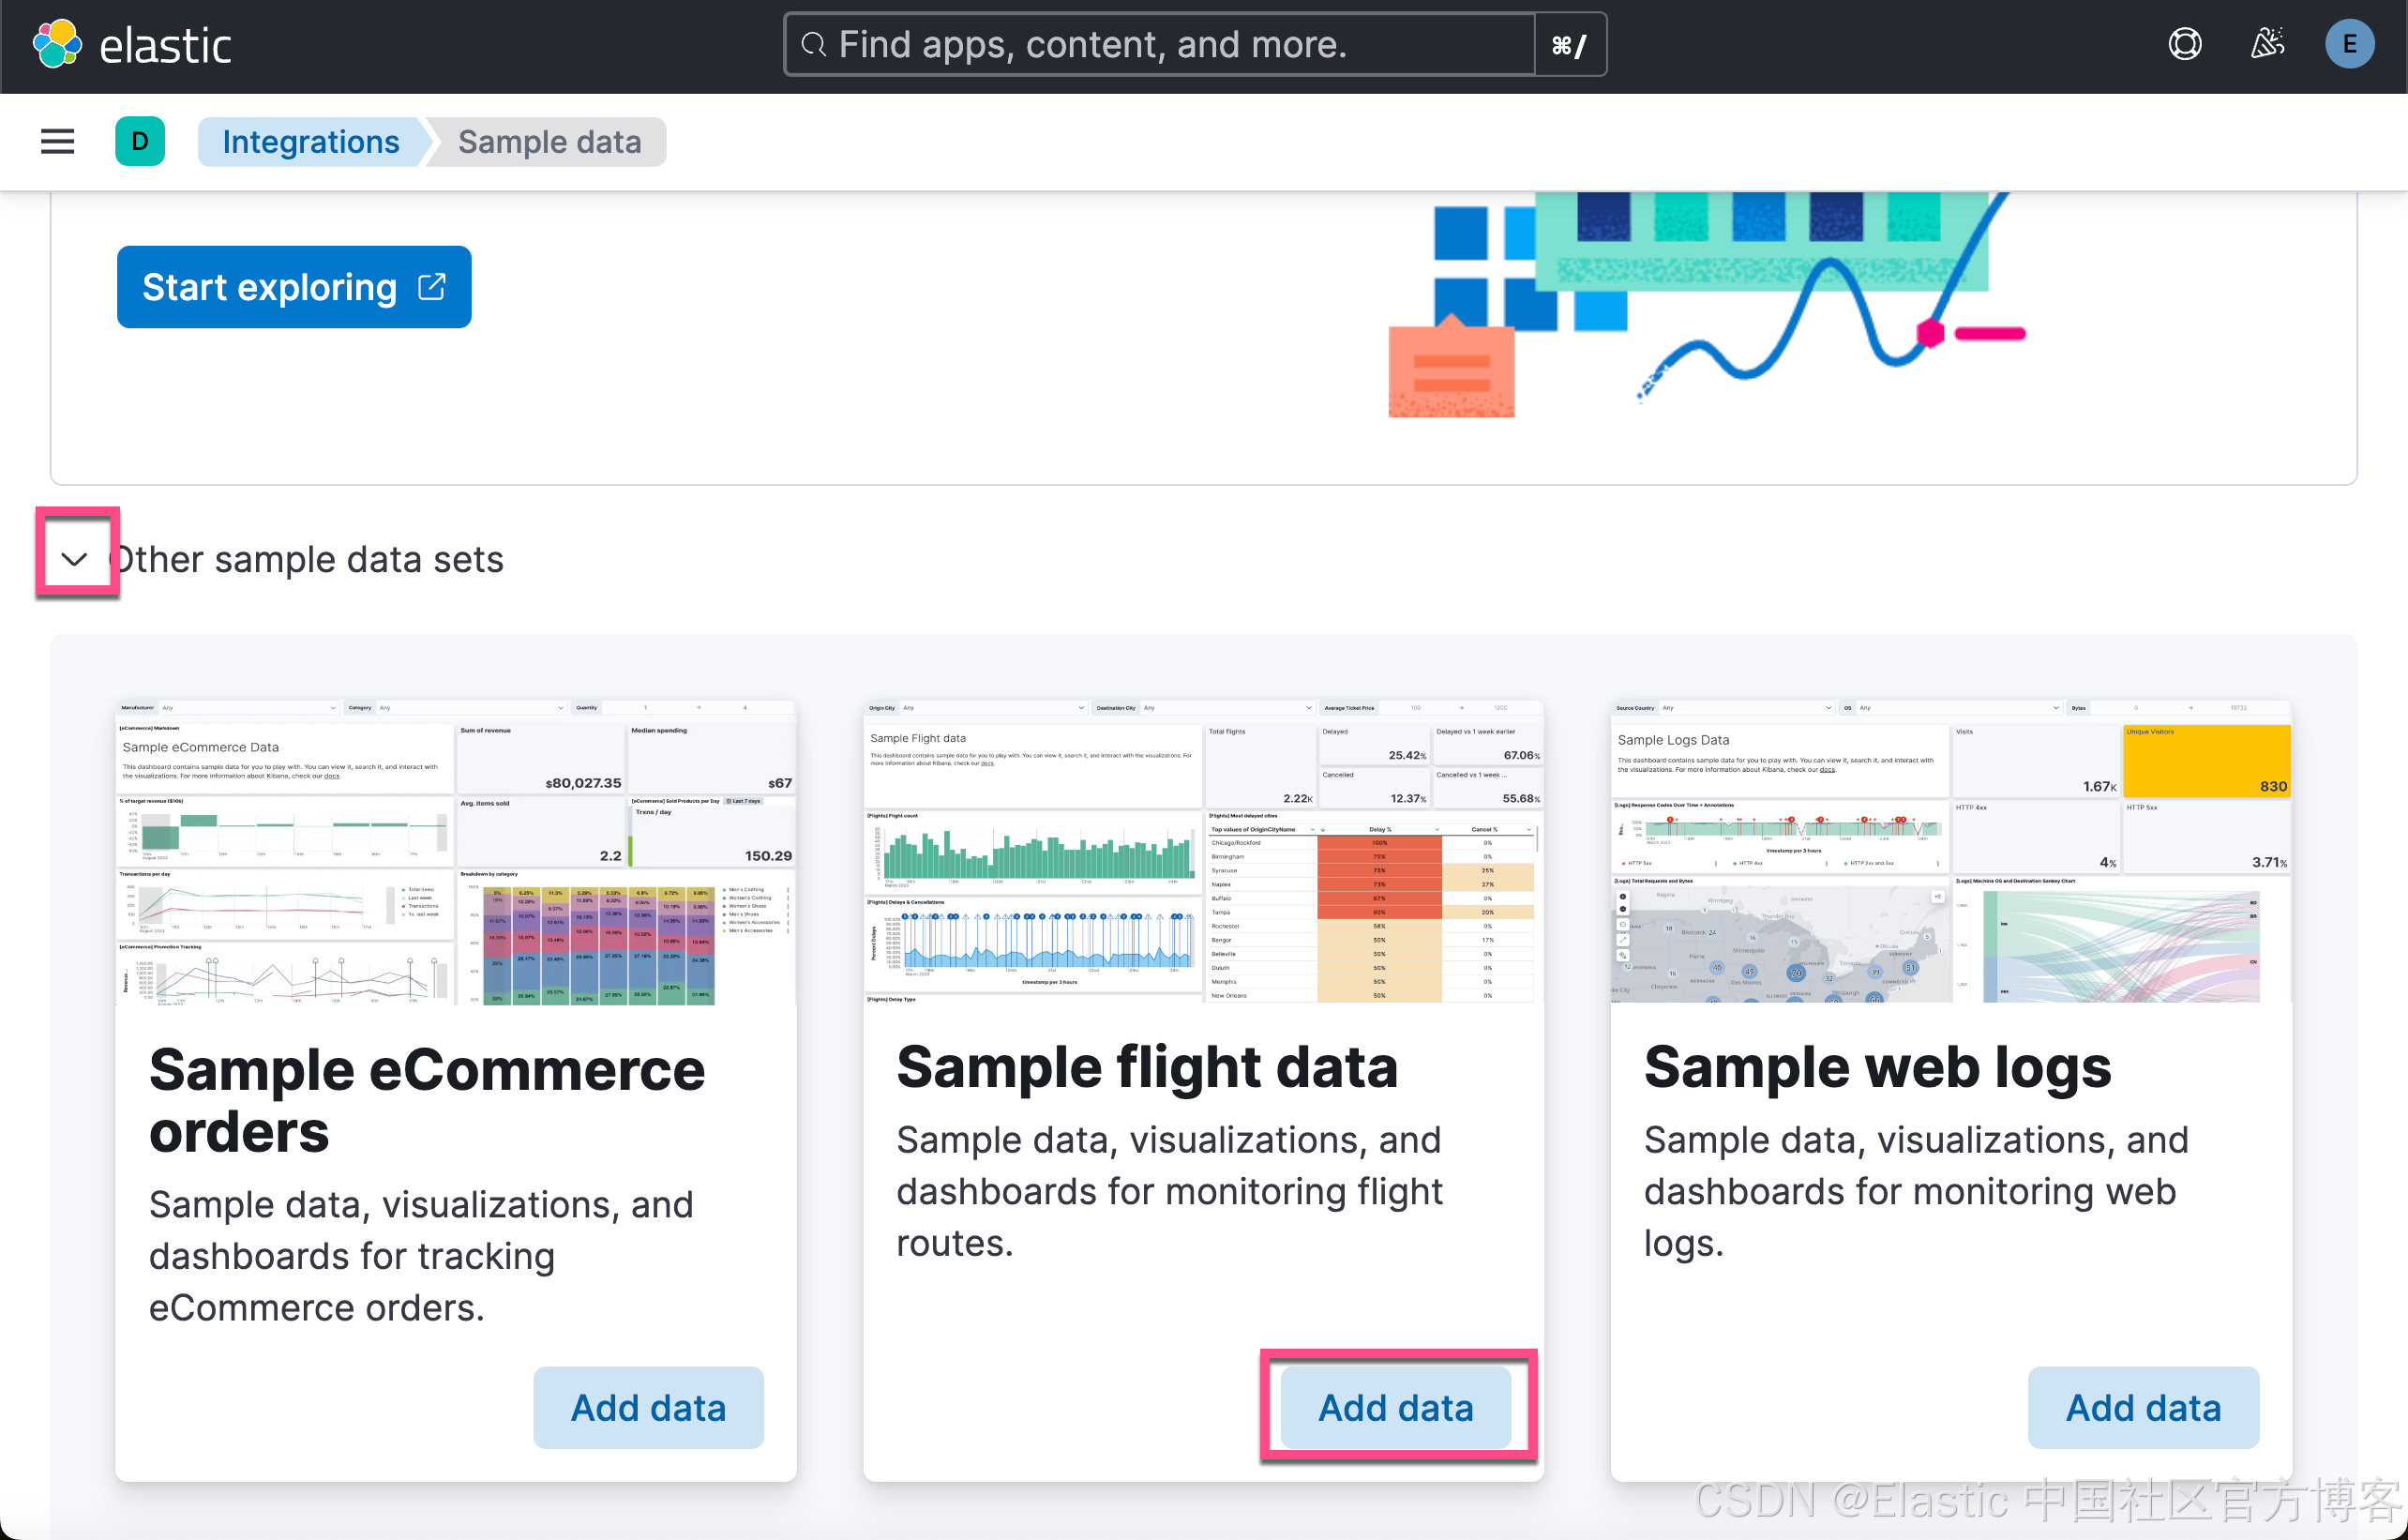2408x1540 pixels.
Task: Click the flight data dashboard thumbnail
Action: [x=1202, y=852]
